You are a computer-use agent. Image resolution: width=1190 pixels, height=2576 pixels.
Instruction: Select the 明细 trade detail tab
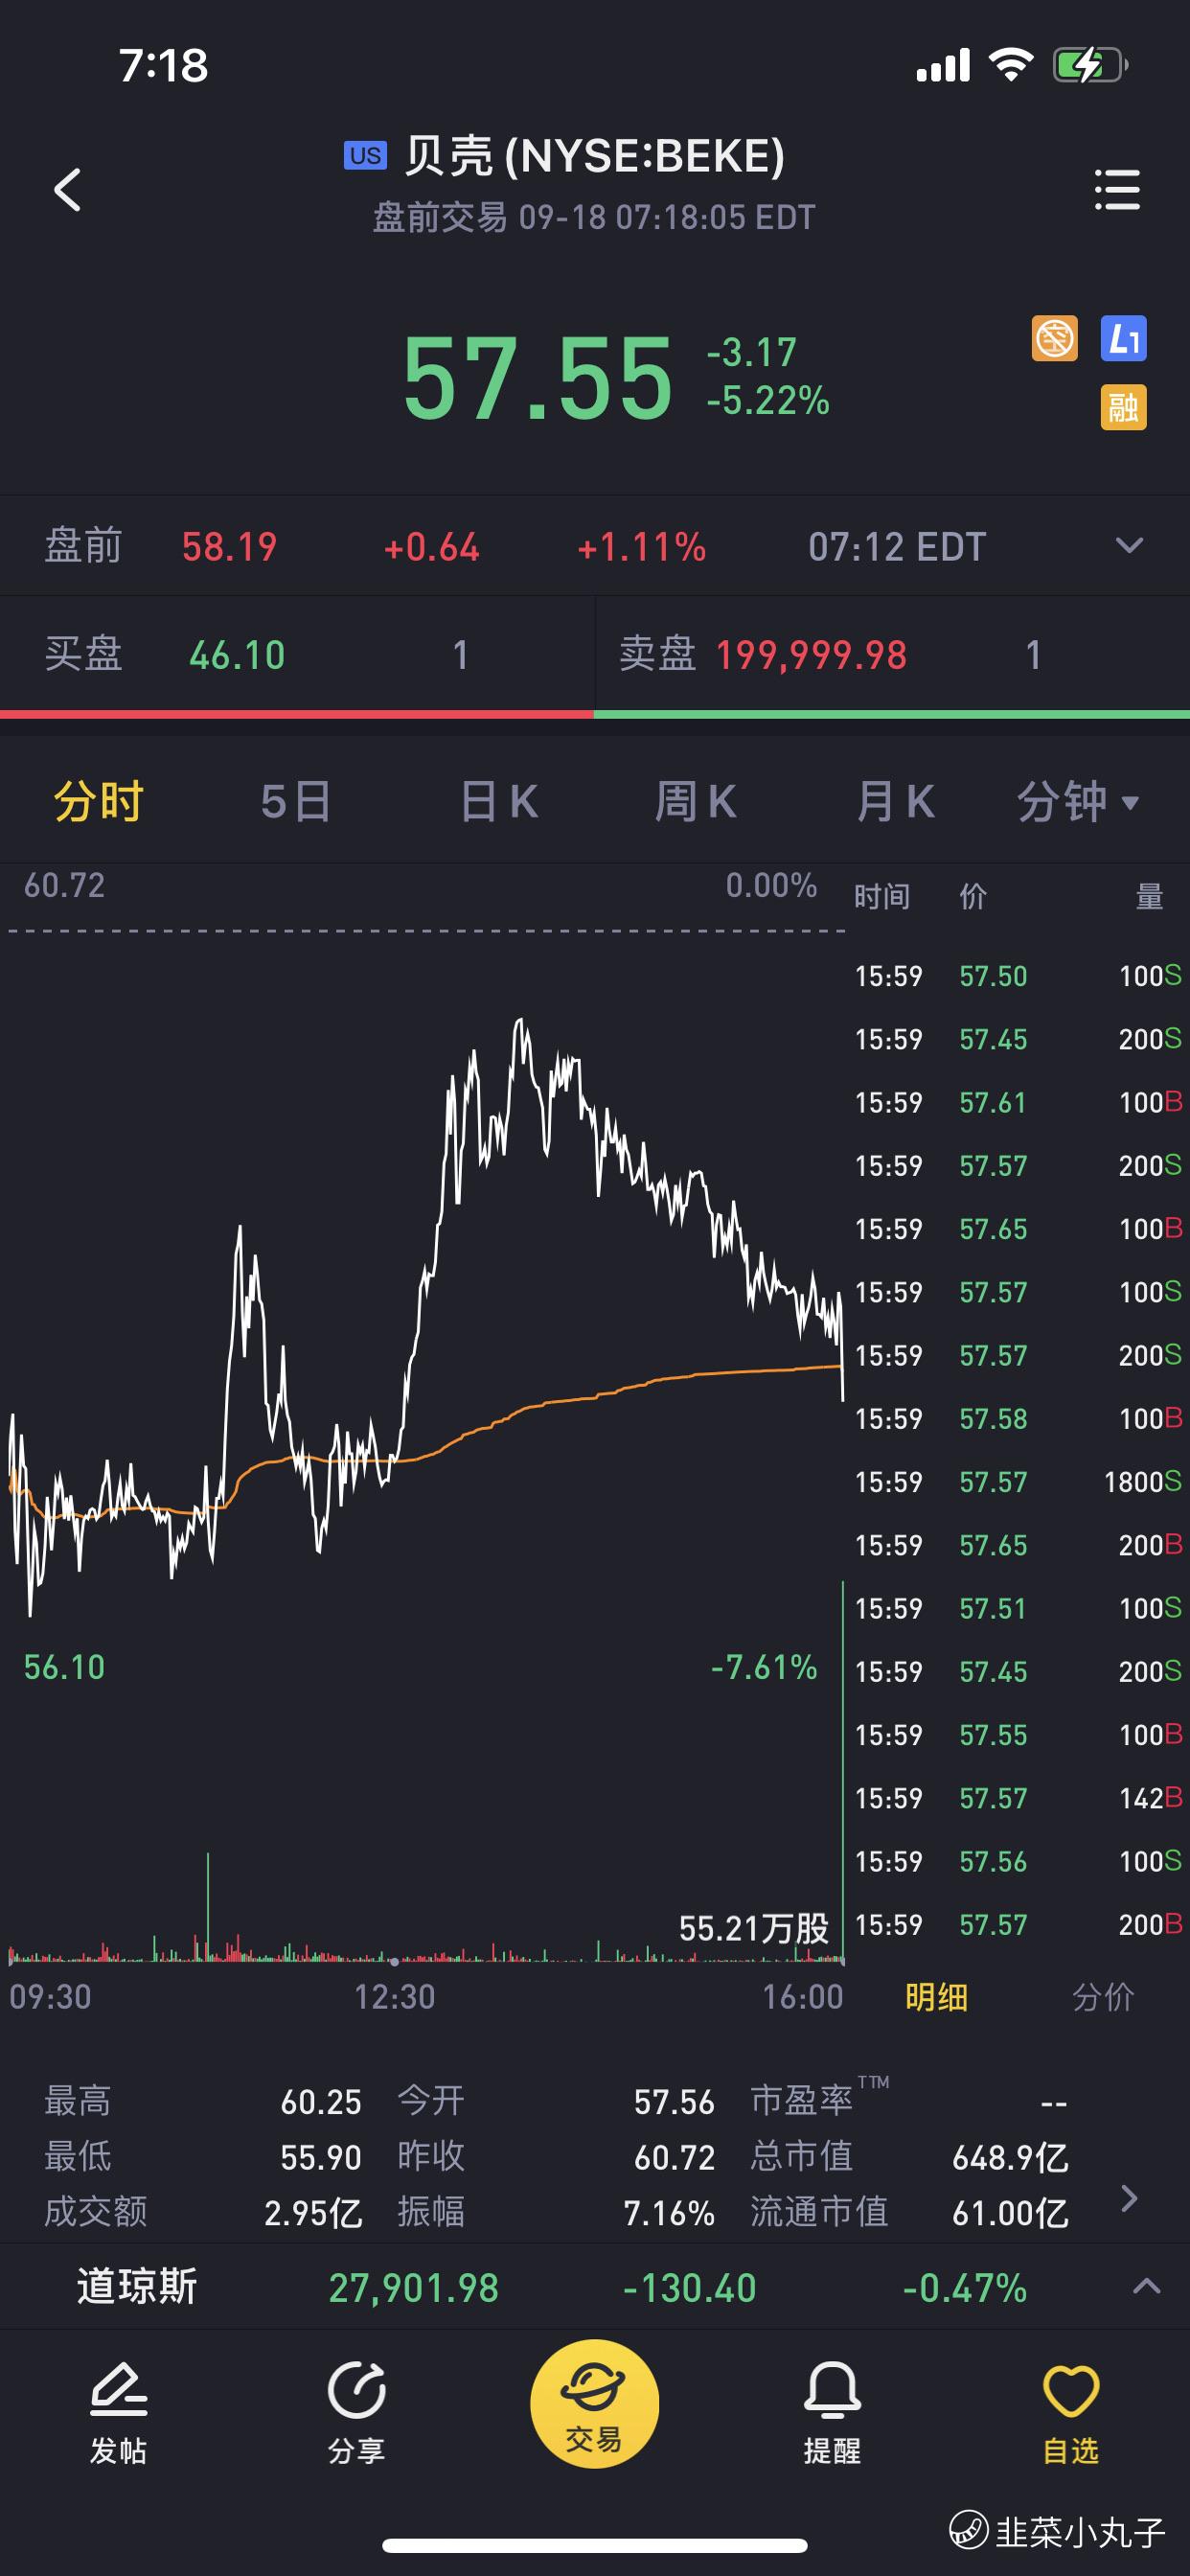pos(936,1997)
